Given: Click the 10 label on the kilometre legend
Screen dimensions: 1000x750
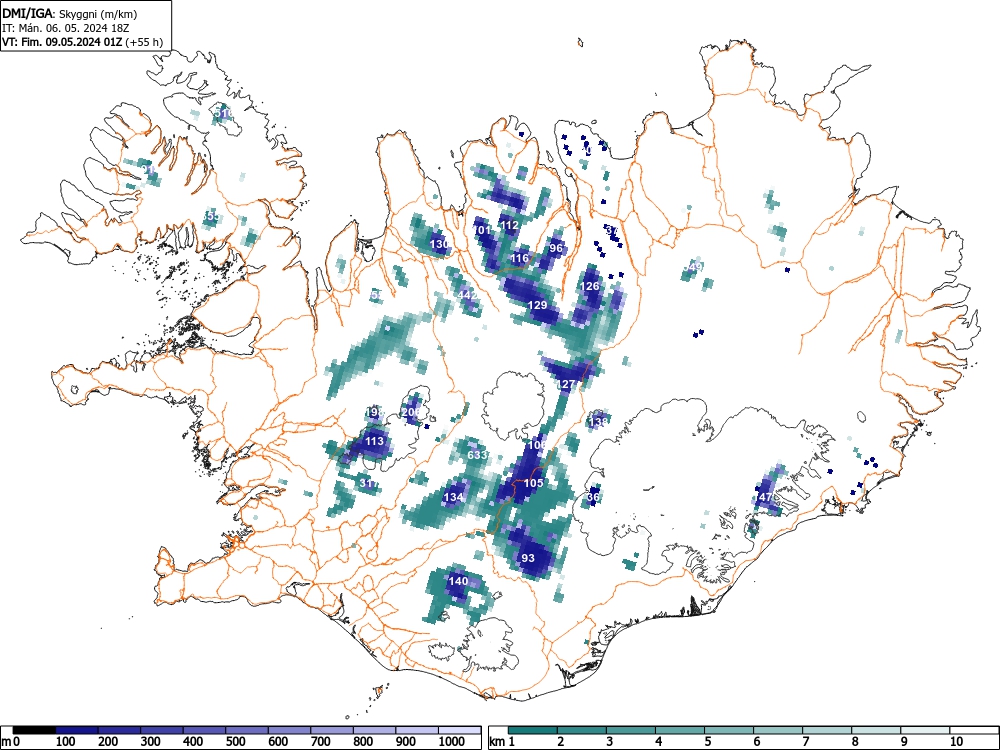Looking at the screenshot, I should (x=956, y=741).
